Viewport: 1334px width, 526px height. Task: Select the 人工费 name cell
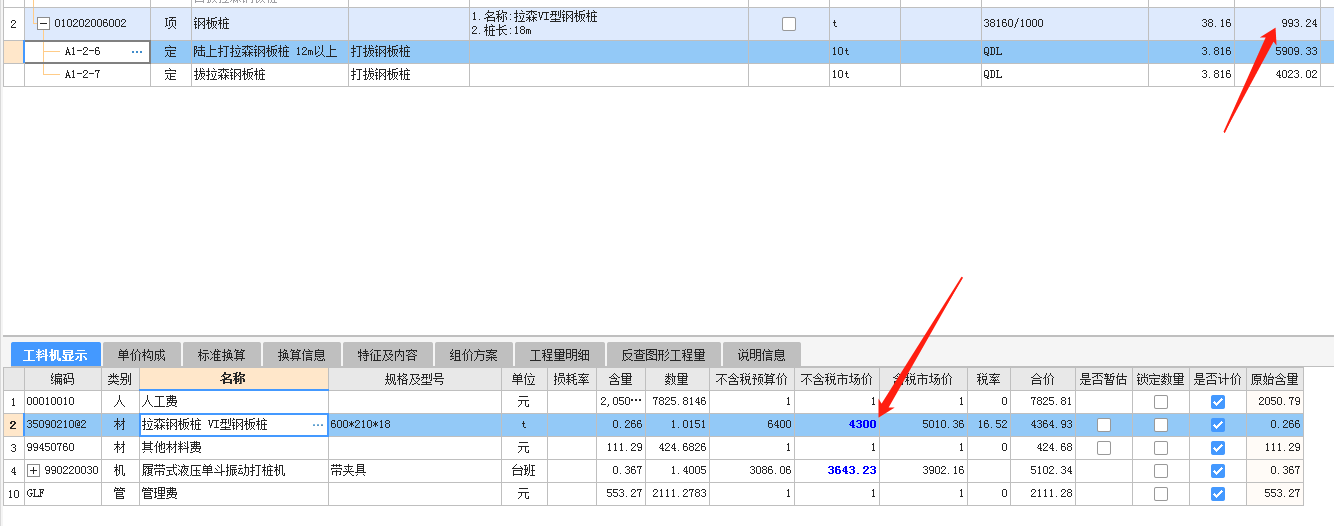234,402
